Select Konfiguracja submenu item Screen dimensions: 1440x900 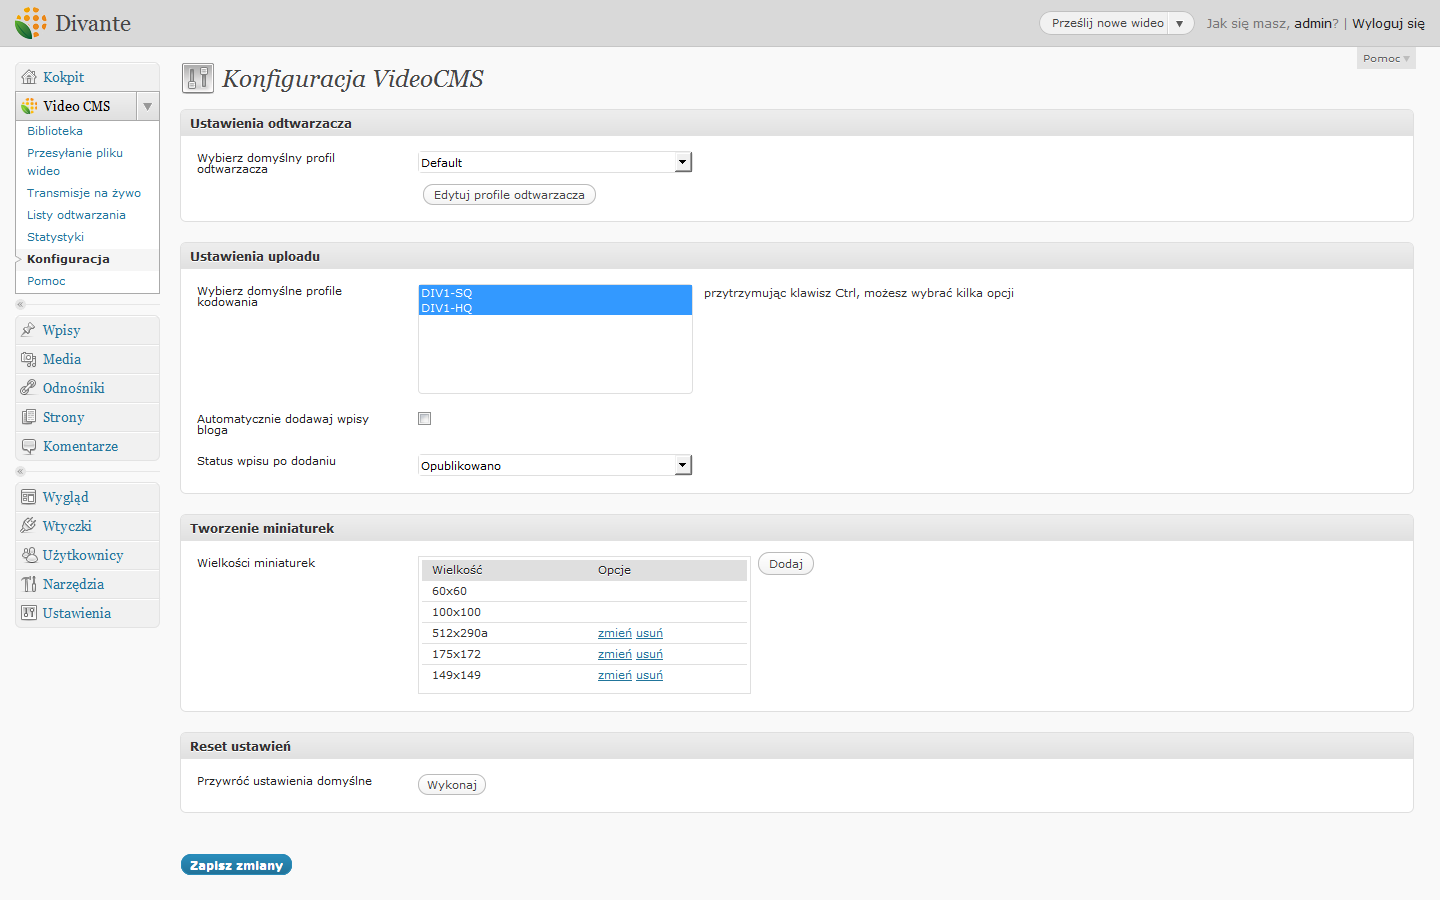pyautogui.click(x=68, y=259)
